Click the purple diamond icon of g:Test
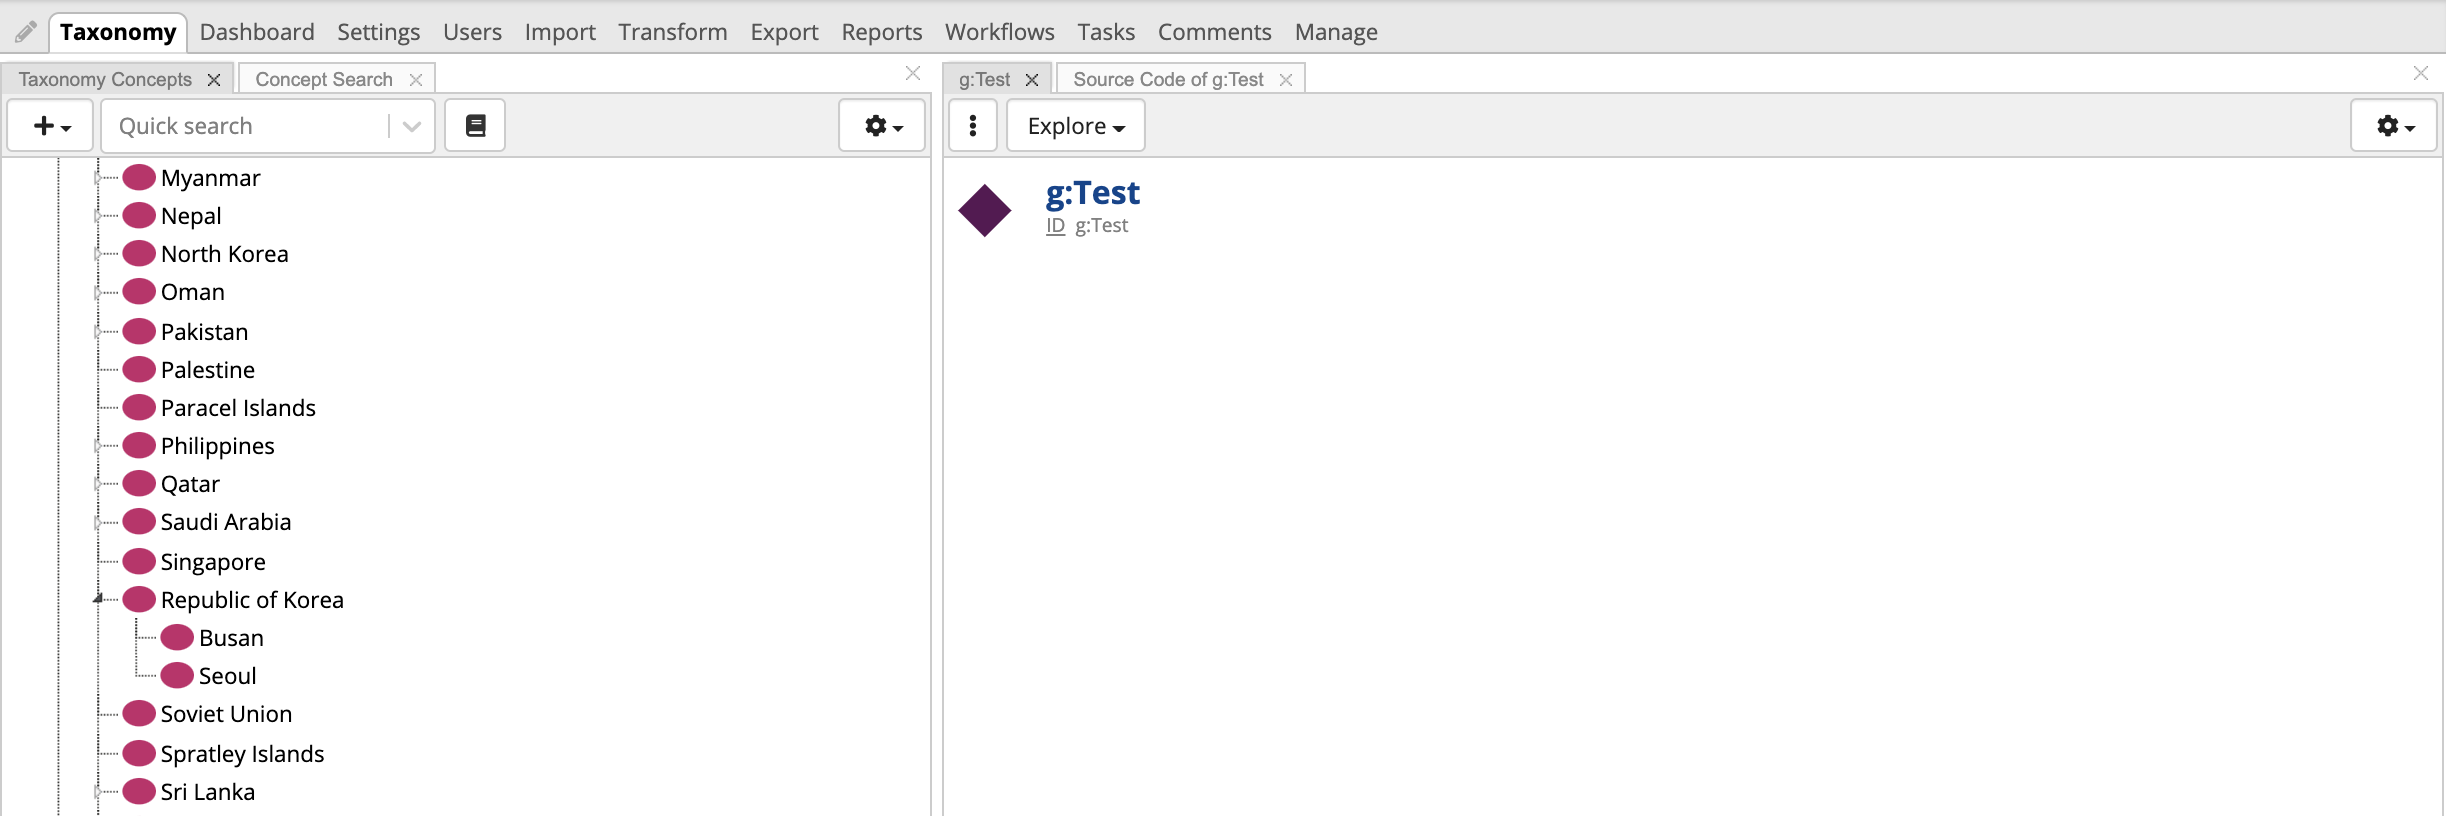Viewport: 2446px width, 816px height. 985,210
